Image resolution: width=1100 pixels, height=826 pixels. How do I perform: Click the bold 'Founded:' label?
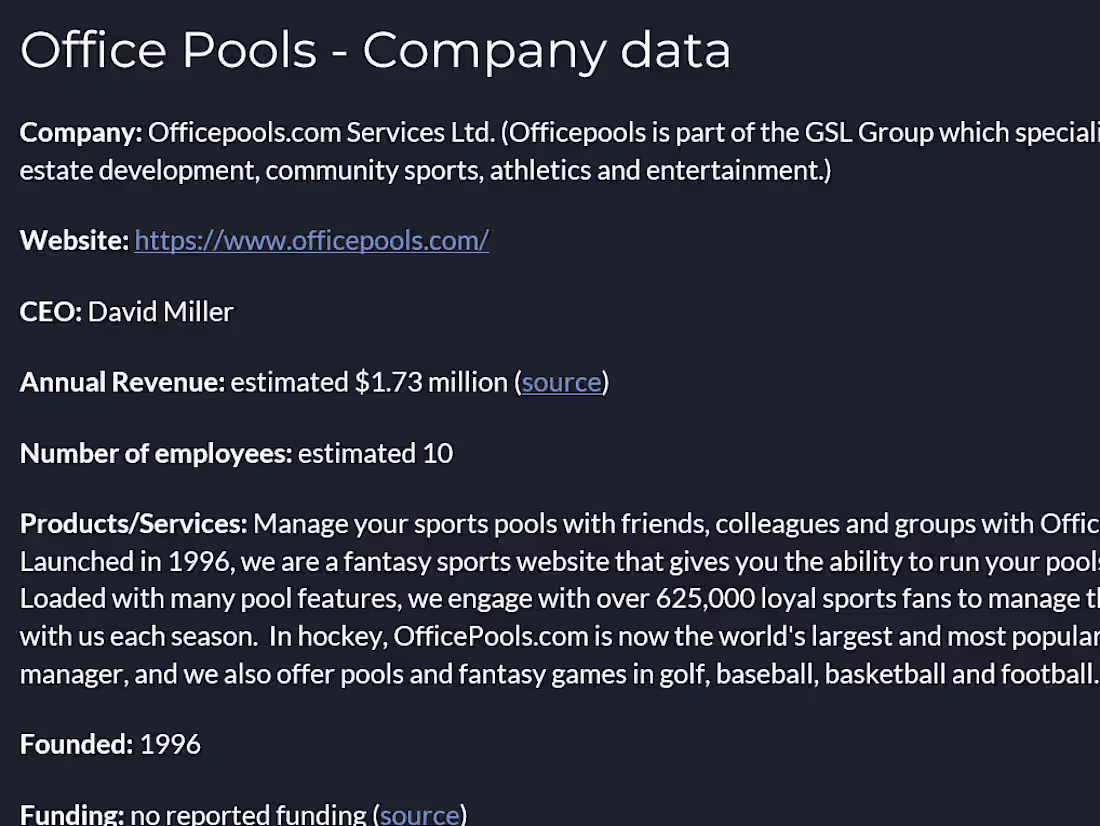76,744
